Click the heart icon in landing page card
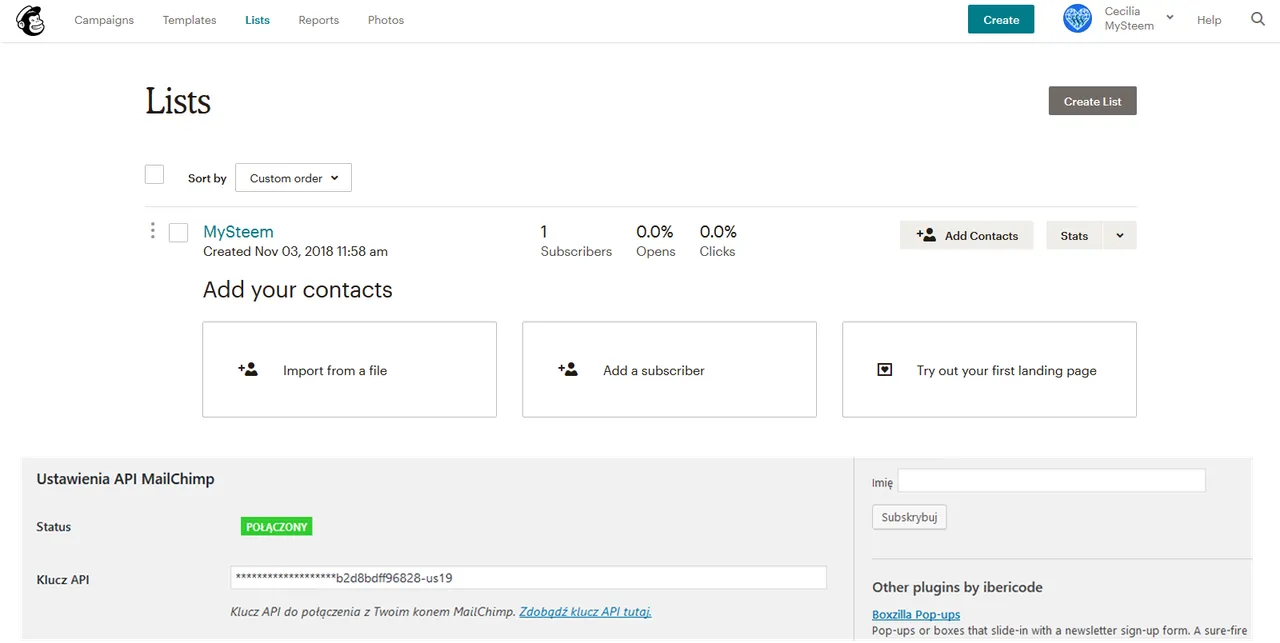The height and width of the screenshot is (643, 1280). 884,370
